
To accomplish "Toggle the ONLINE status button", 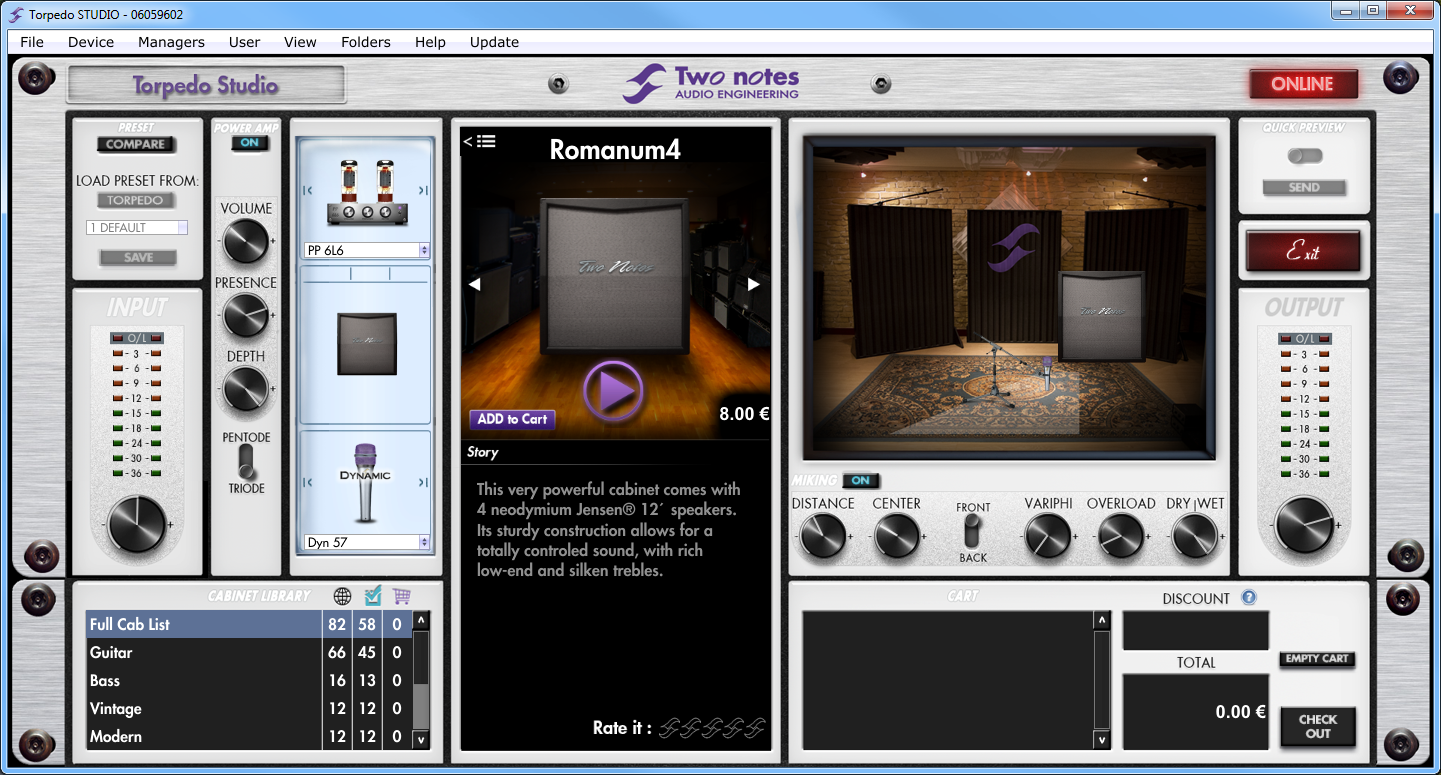I will click(1303, 84).
